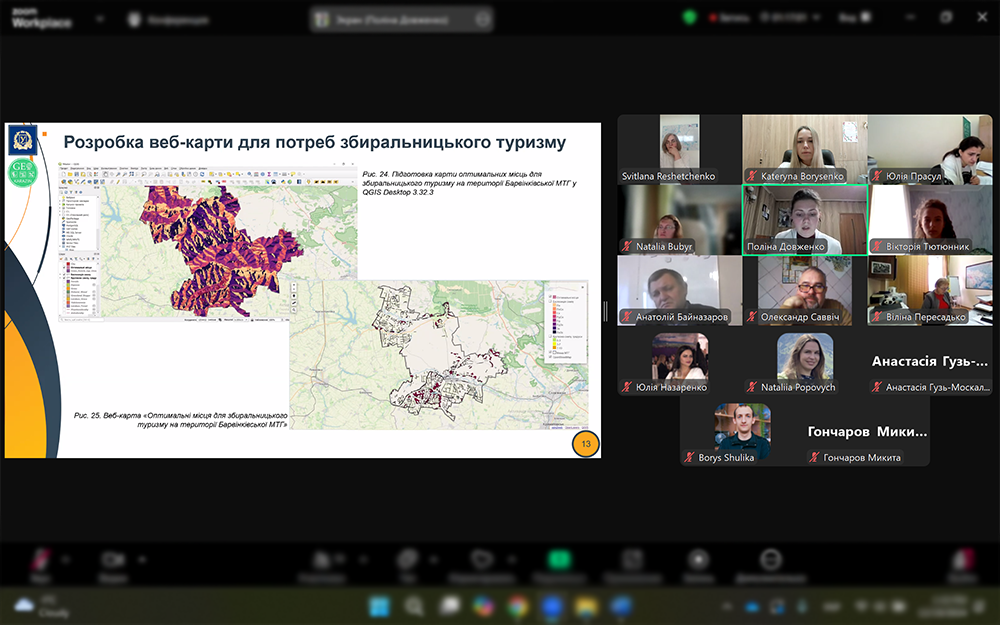
Task: Click the green encryption shield icon
Action: click(x=689, y=18)
